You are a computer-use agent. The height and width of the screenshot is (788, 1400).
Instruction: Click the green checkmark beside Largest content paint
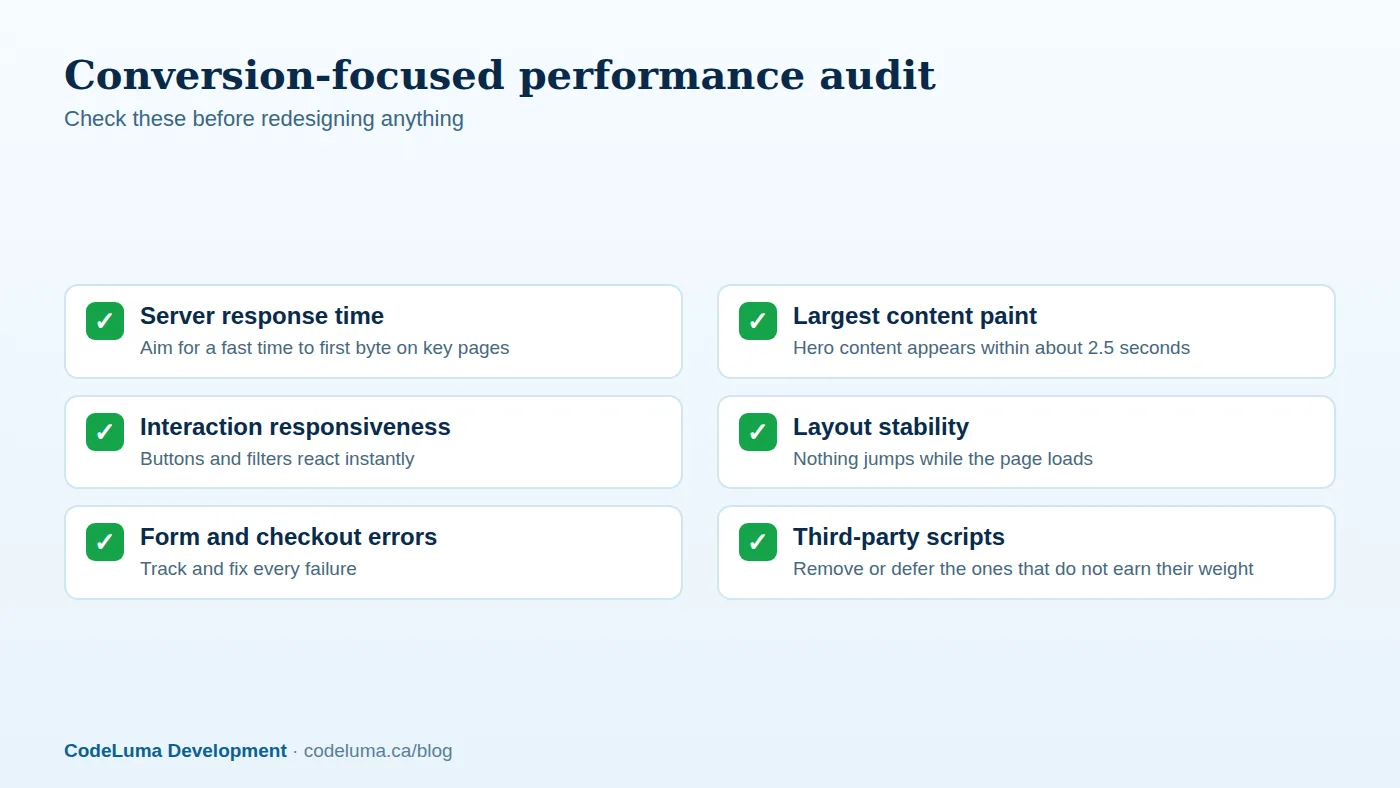pyautogui.click(x=758, y=321)
